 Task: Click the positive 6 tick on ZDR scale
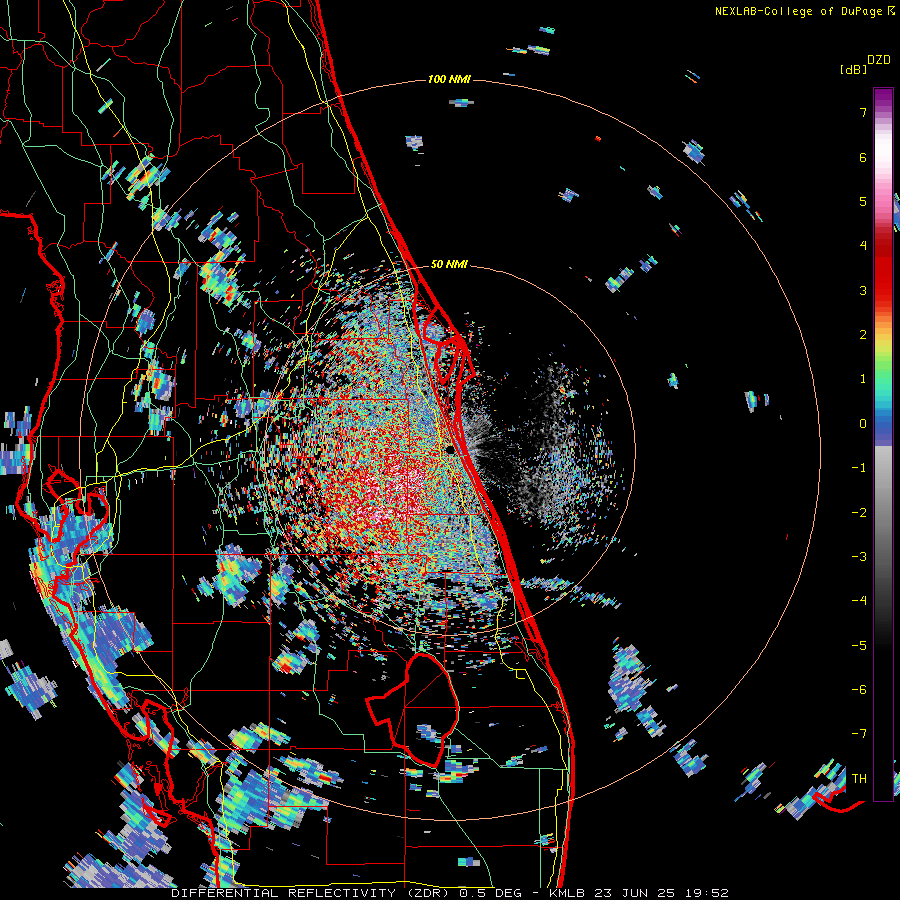point(863,157)
